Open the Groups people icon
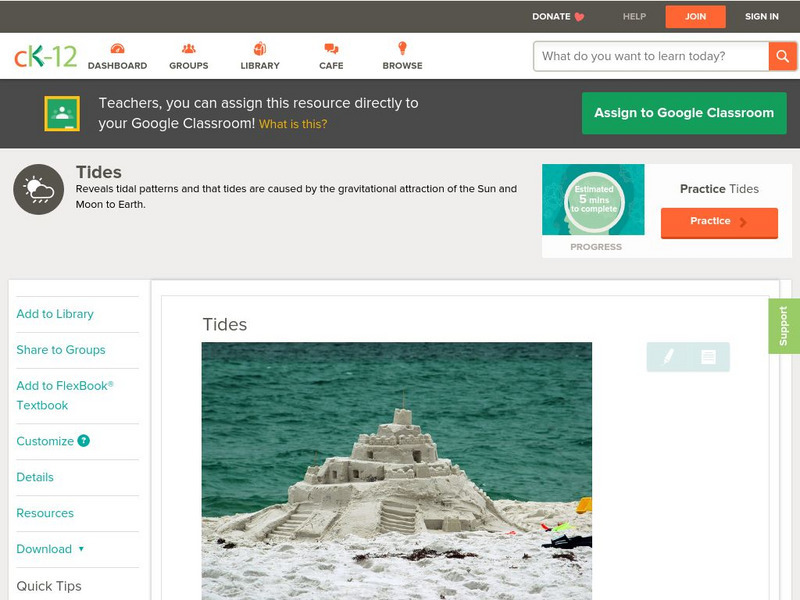This screenshot has width=800, height=600. tap(189, 48)
